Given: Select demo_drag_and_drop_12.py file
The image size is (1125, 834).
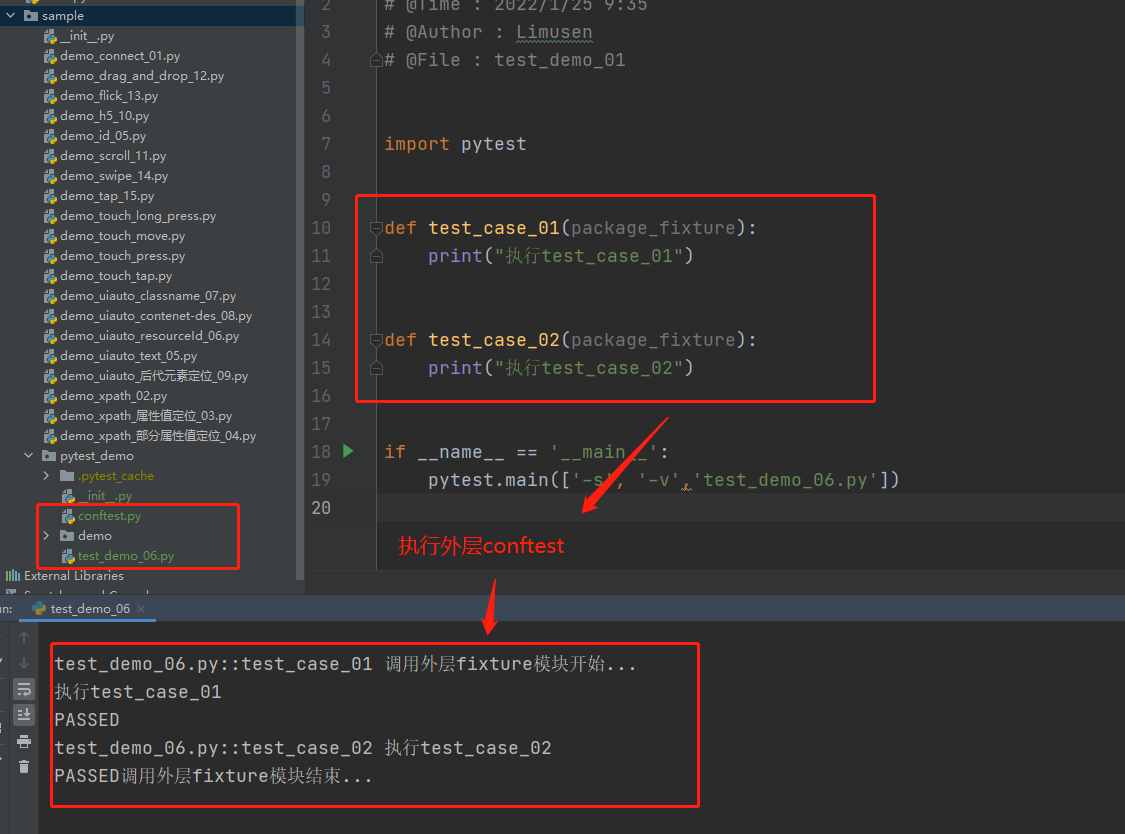Looking at the screenshot, I should [x=142, y=75].
